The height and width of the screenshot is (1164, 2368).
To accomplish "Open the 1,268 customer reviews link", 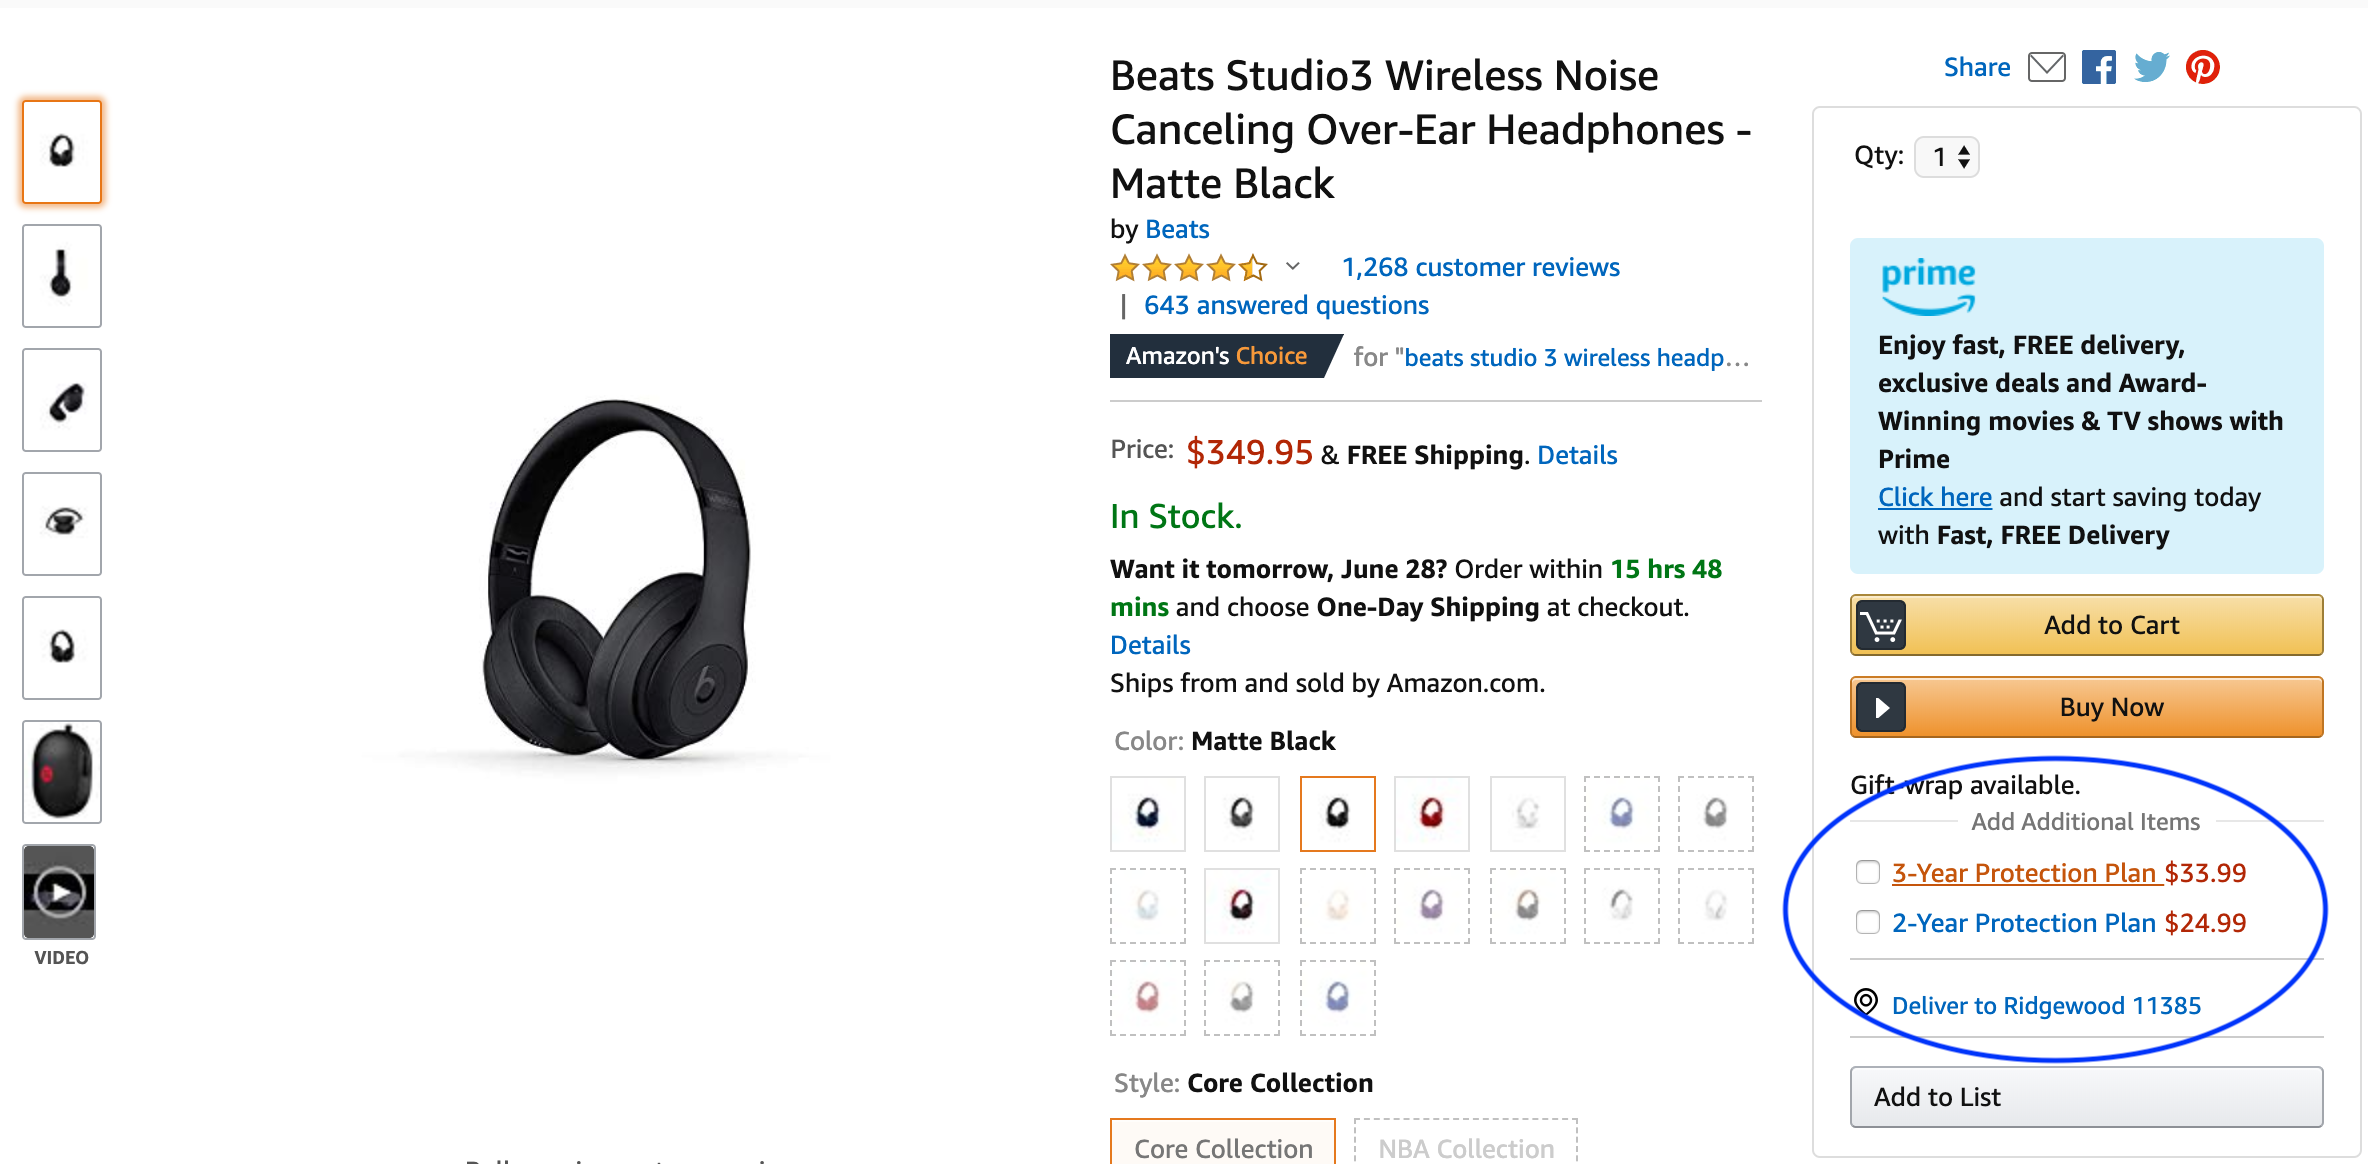I will tap(1480, 267).
